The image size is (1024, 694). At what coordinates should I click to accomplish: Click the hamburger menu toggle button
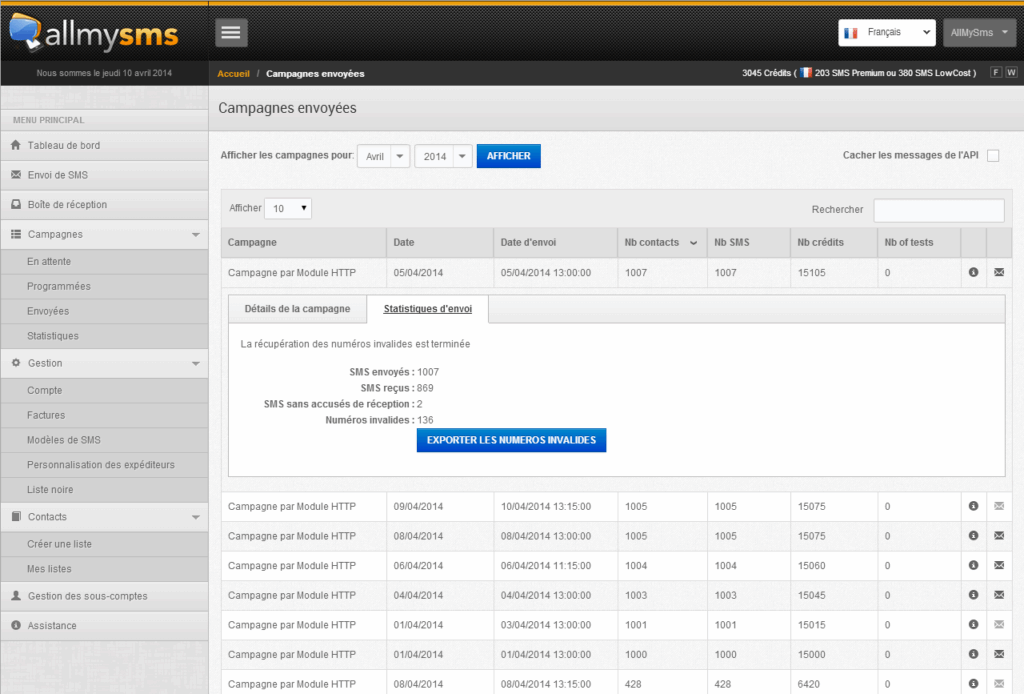[231, 33]
